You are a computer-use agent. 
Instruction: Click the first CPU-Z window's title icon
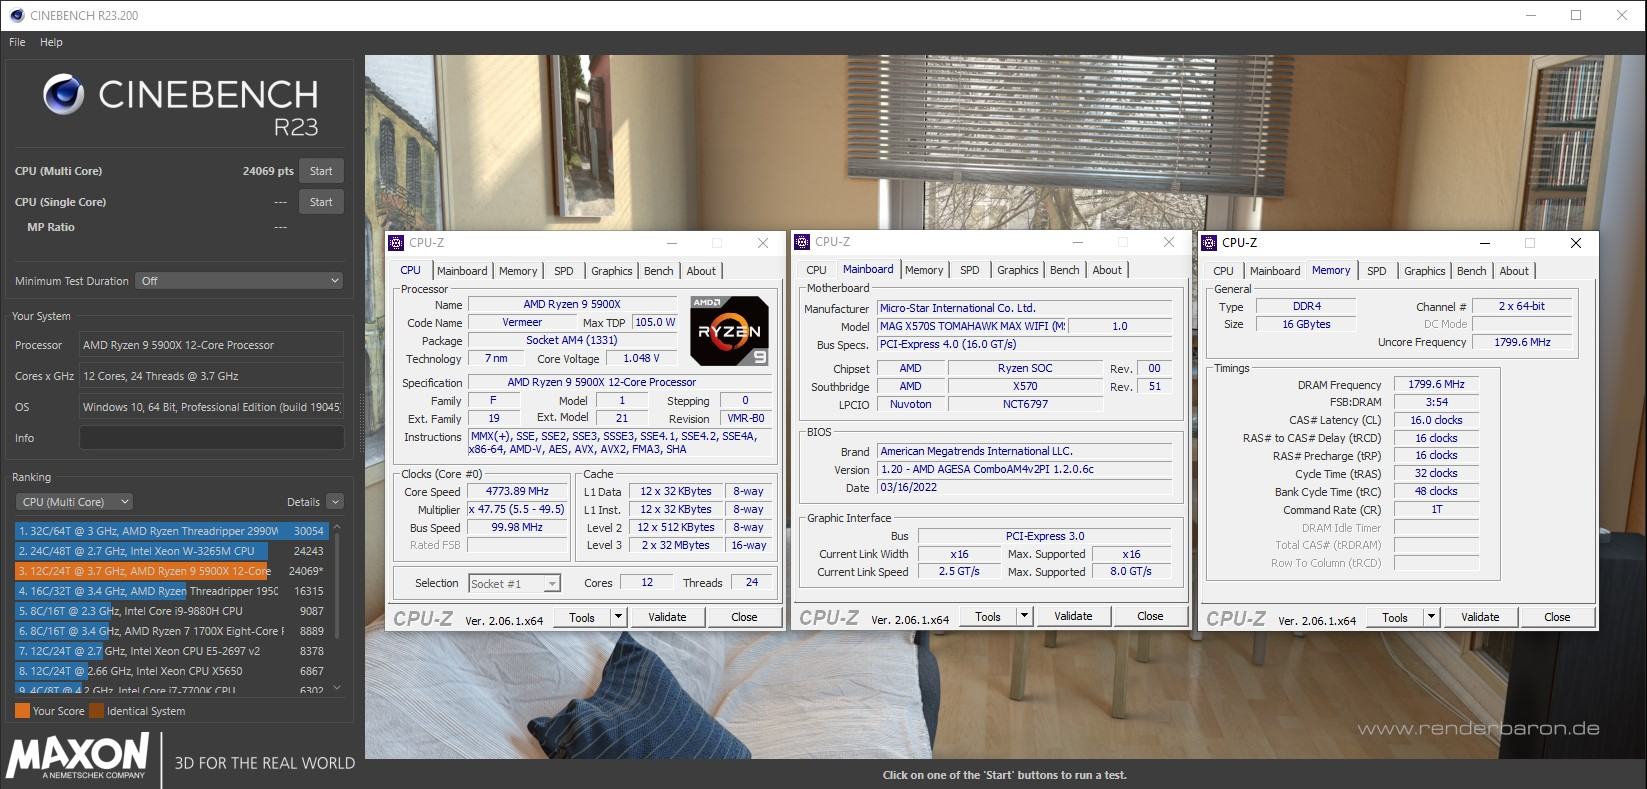396,243
